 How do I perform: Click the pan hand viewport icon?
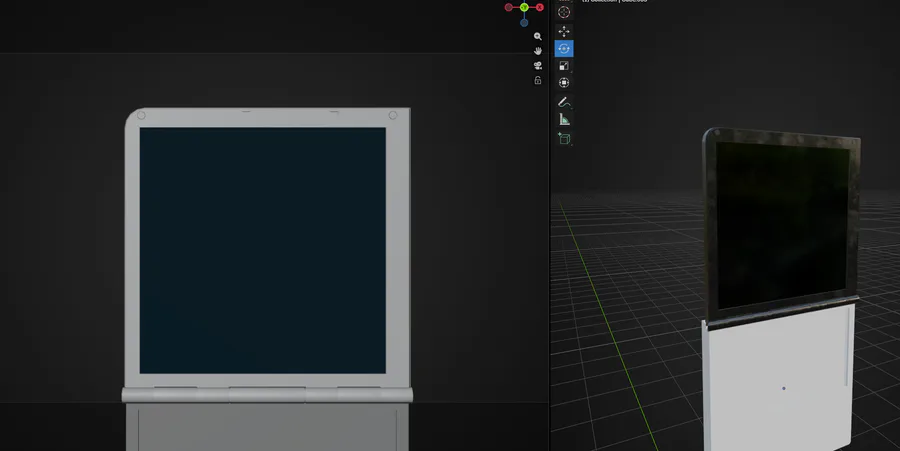537,51
